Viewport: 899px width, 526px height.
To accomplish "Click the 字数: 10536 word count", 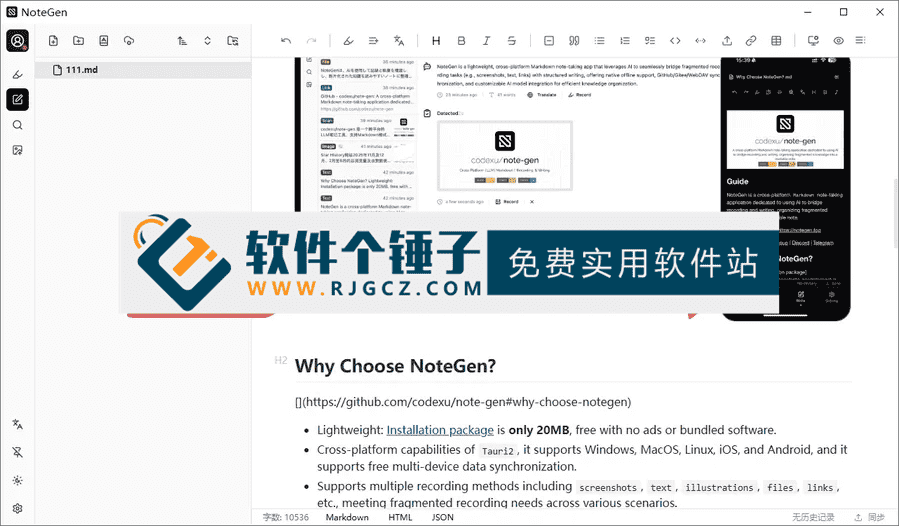I will point(286,517).
